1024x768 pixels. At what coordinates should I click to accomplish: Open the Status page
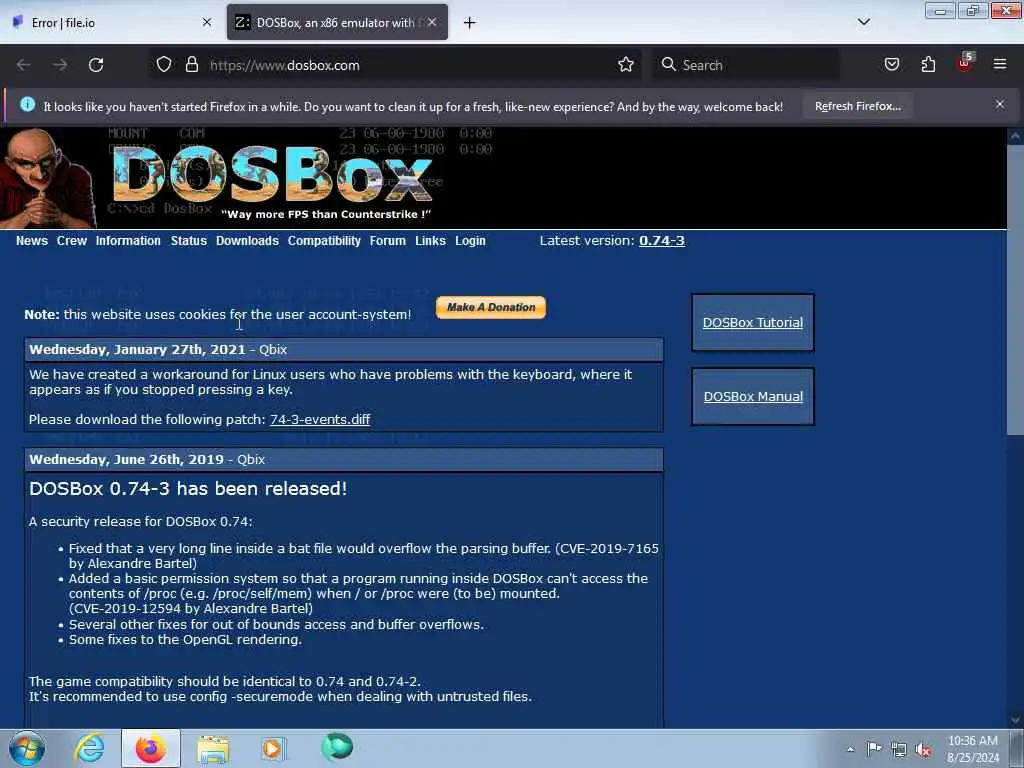189,241
